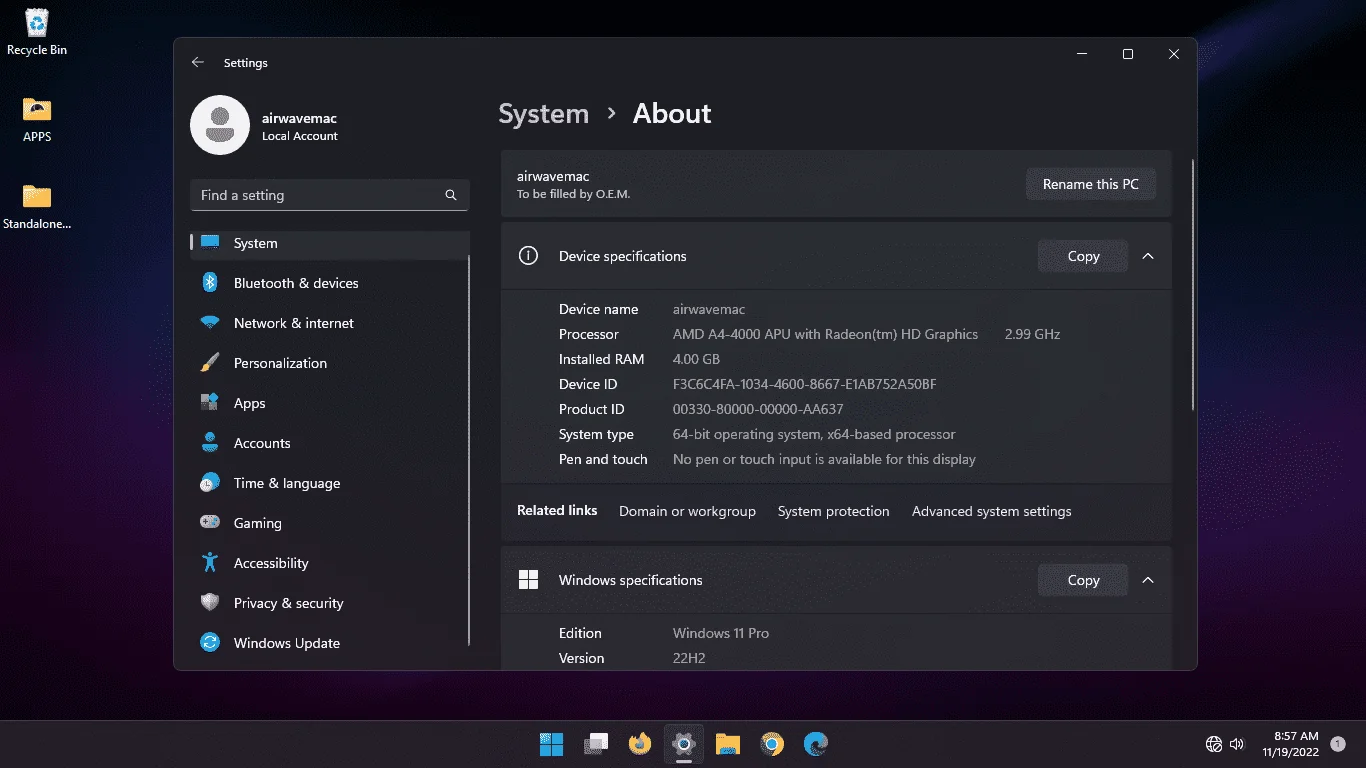The width and height of the screenshot is (1366, 768).
Task: Open the Domain or workgroup link
Action: (x=687, y=511)
